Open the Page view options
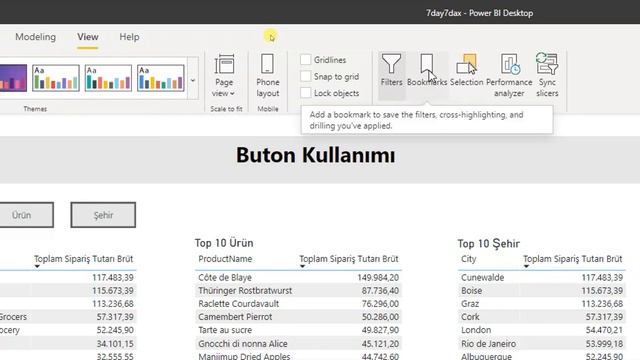Image resolution: width=640 pixels, height=360 pixels. pos(224,76)
